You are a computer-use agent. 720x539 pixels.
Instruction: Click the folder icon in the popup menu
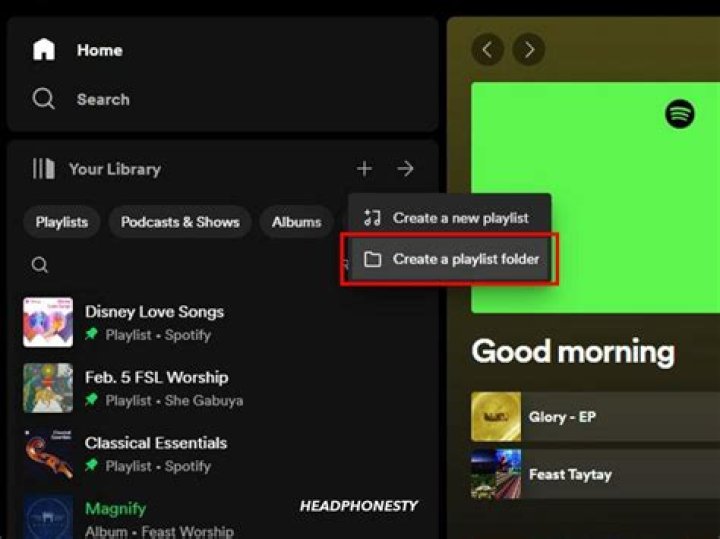click(x=372, y=259)
